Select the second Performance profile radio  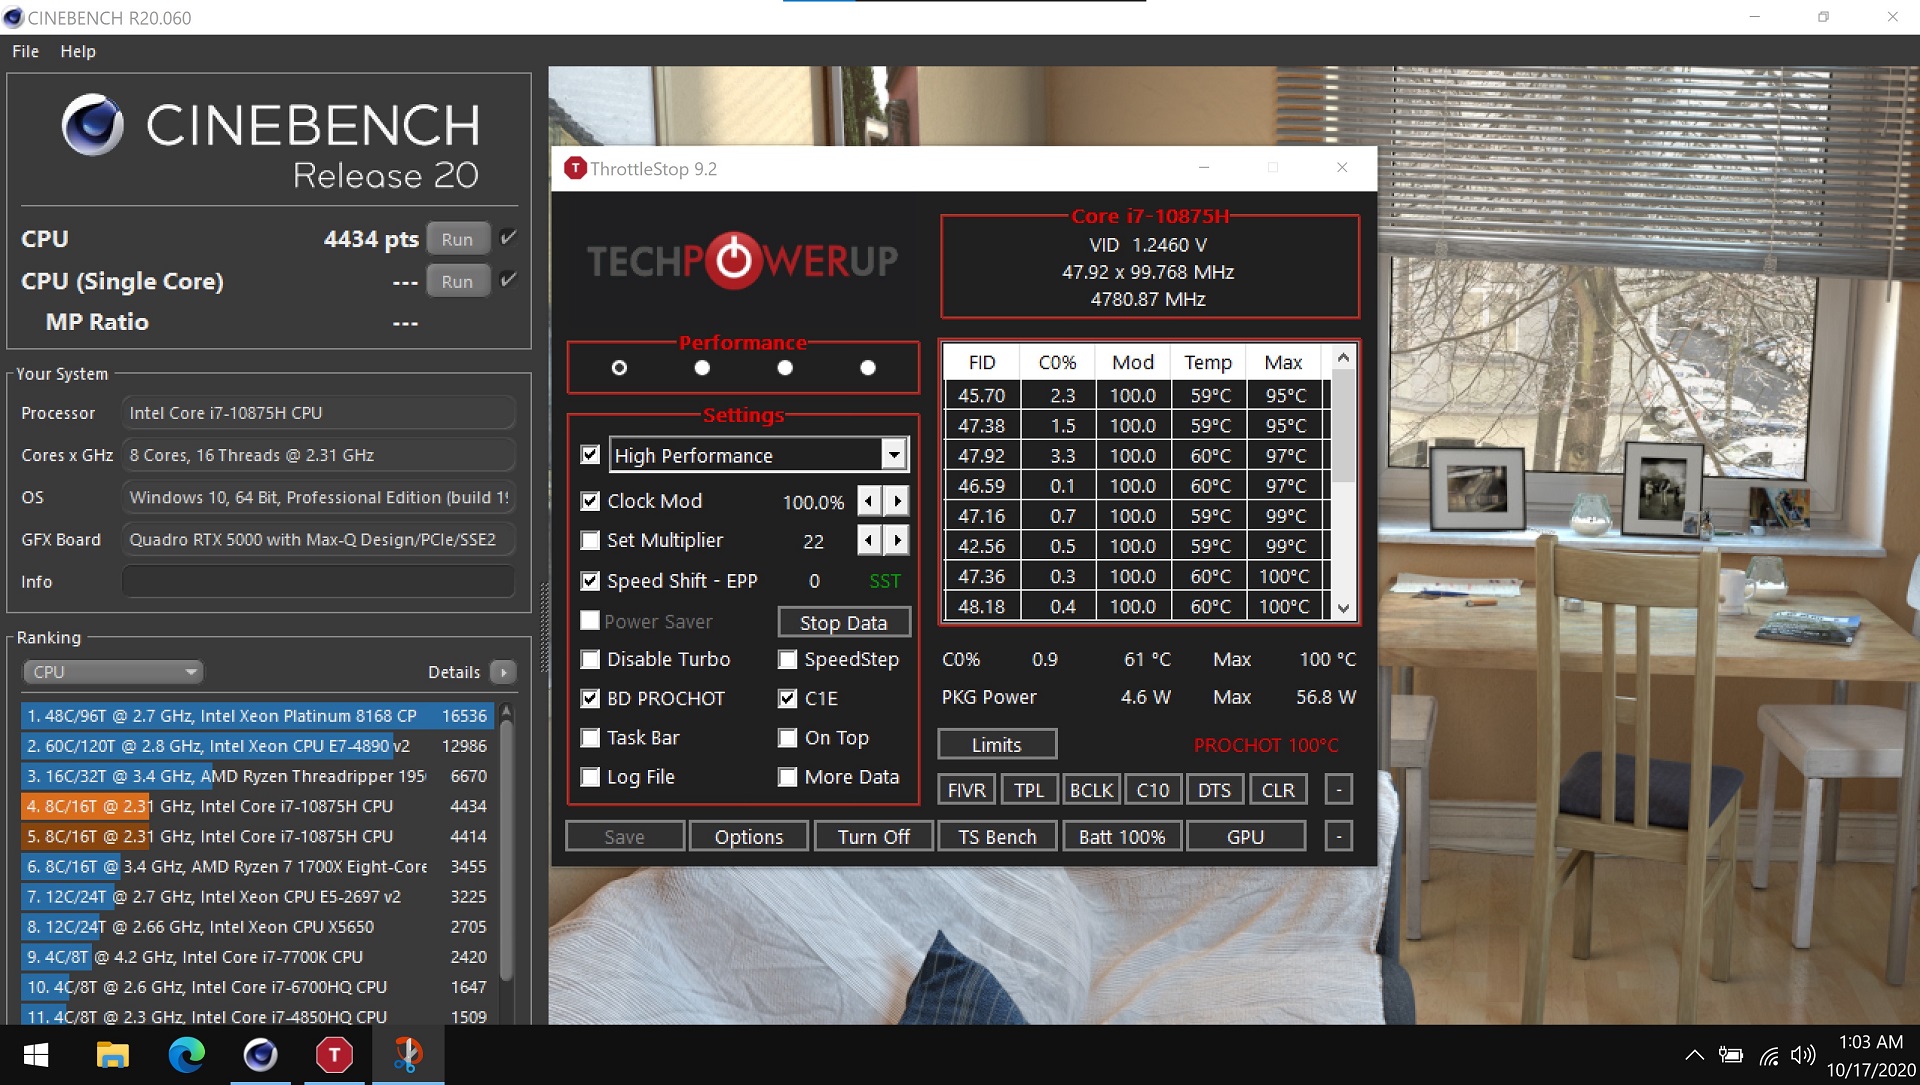click(702, 368)
